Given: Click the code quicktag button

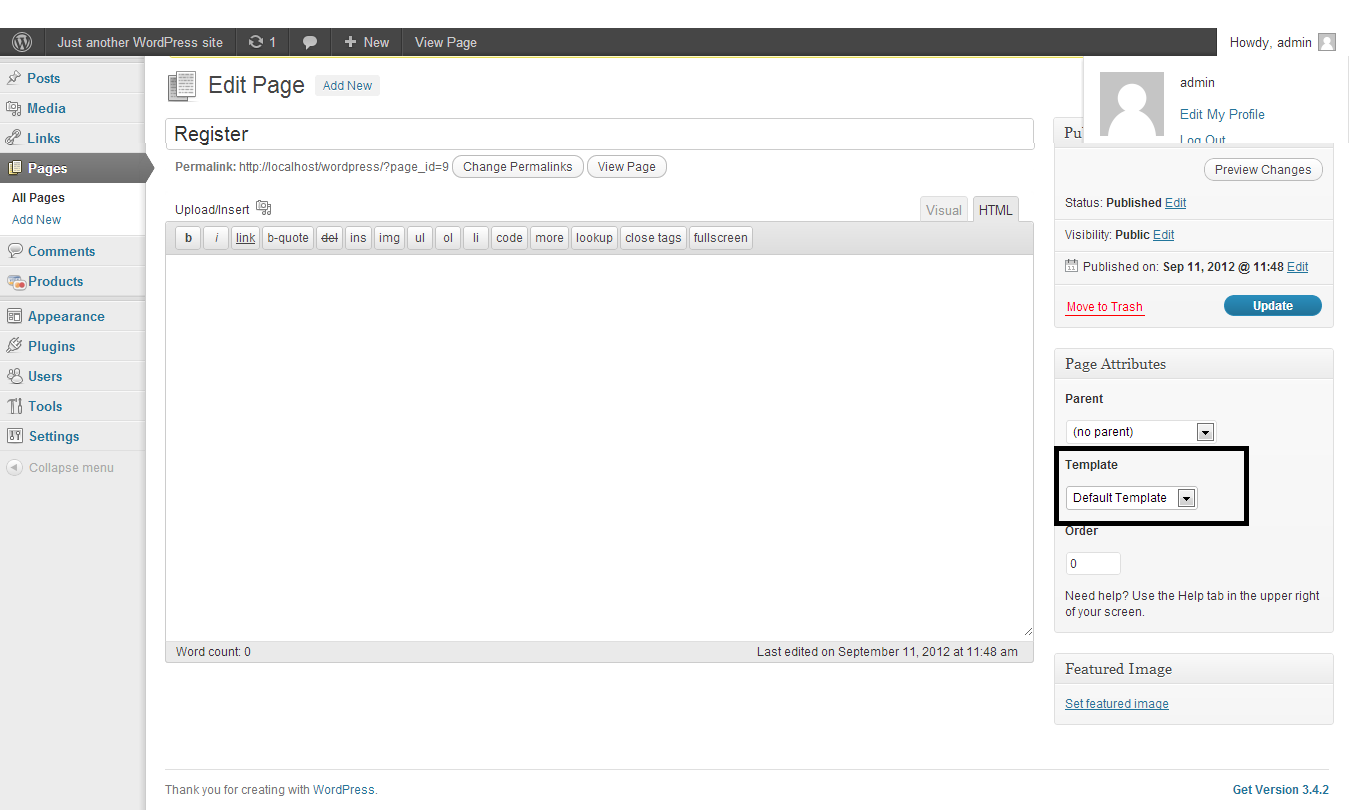Looking at the screenshot, I should pyautogui.click(x=509, y=238).
